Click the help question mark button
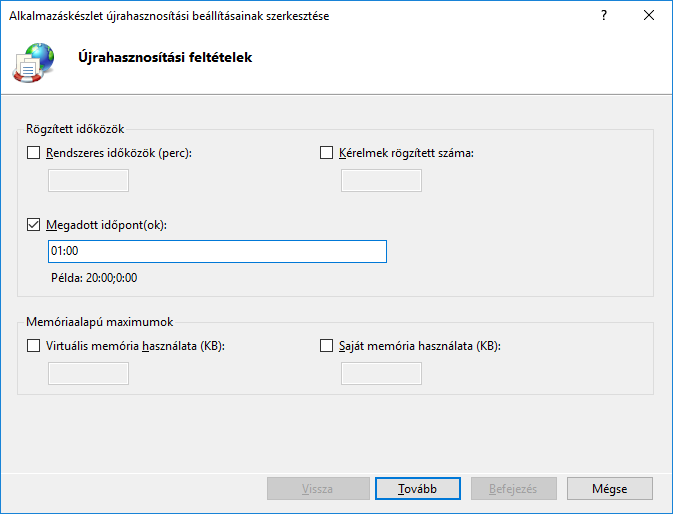The height and width of the screenshot is (514, 673). tap(604, 16)
